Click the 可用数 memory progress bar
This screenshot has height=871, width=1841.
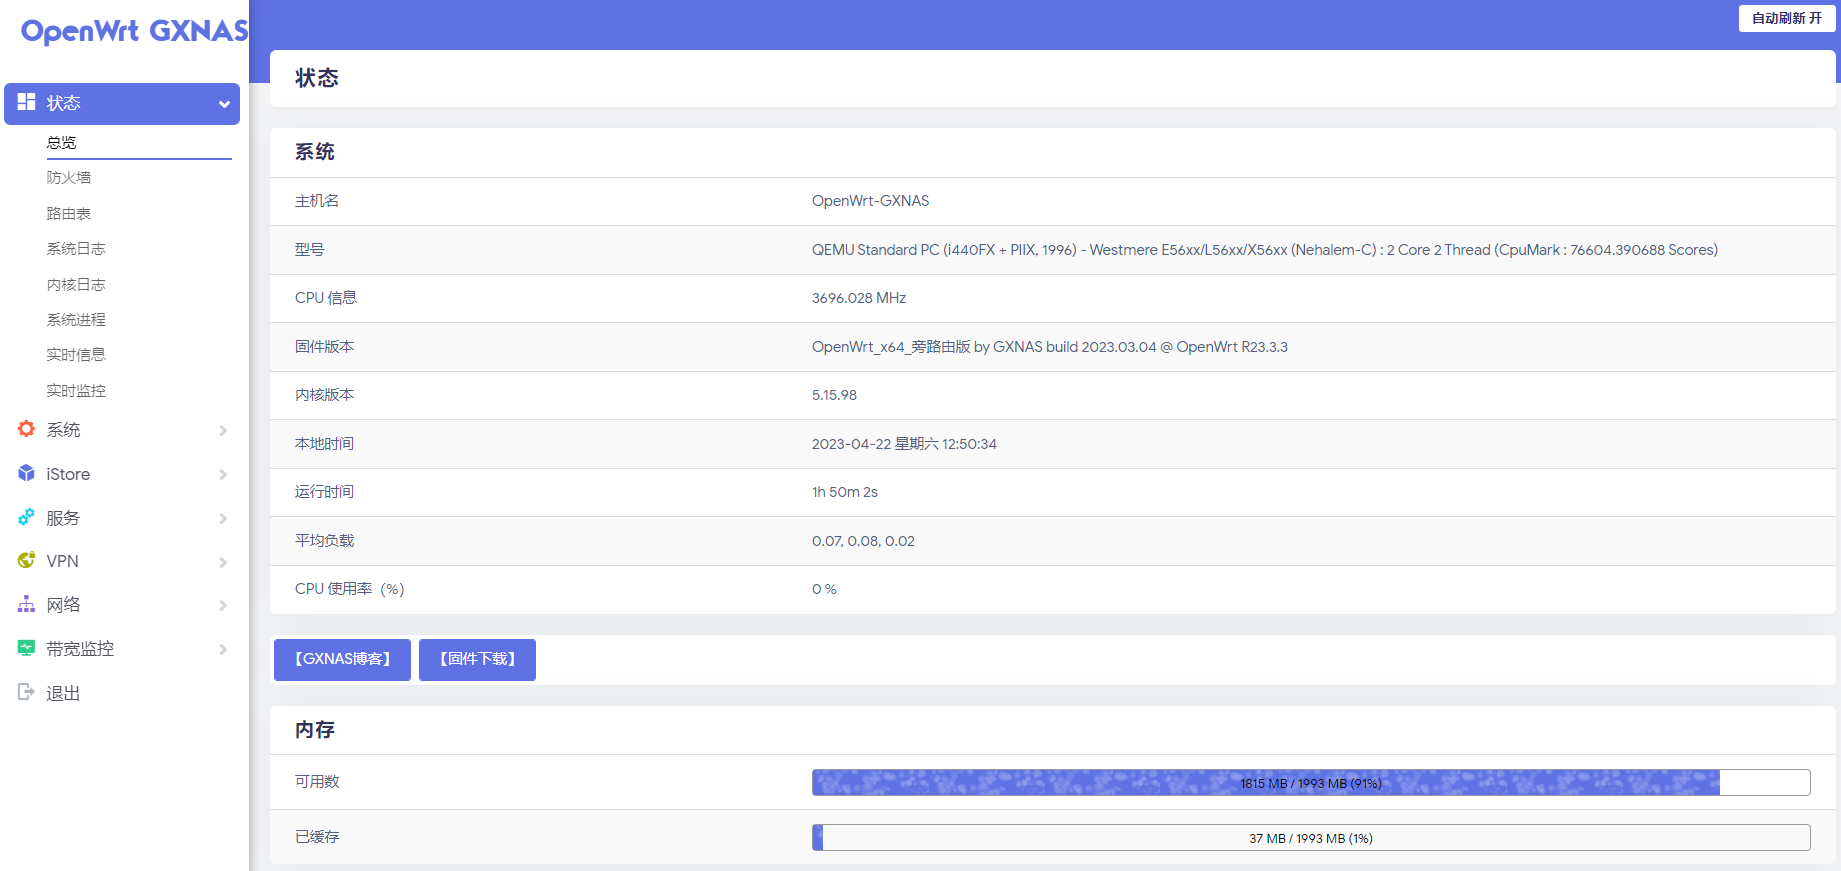coord(1311,782)
